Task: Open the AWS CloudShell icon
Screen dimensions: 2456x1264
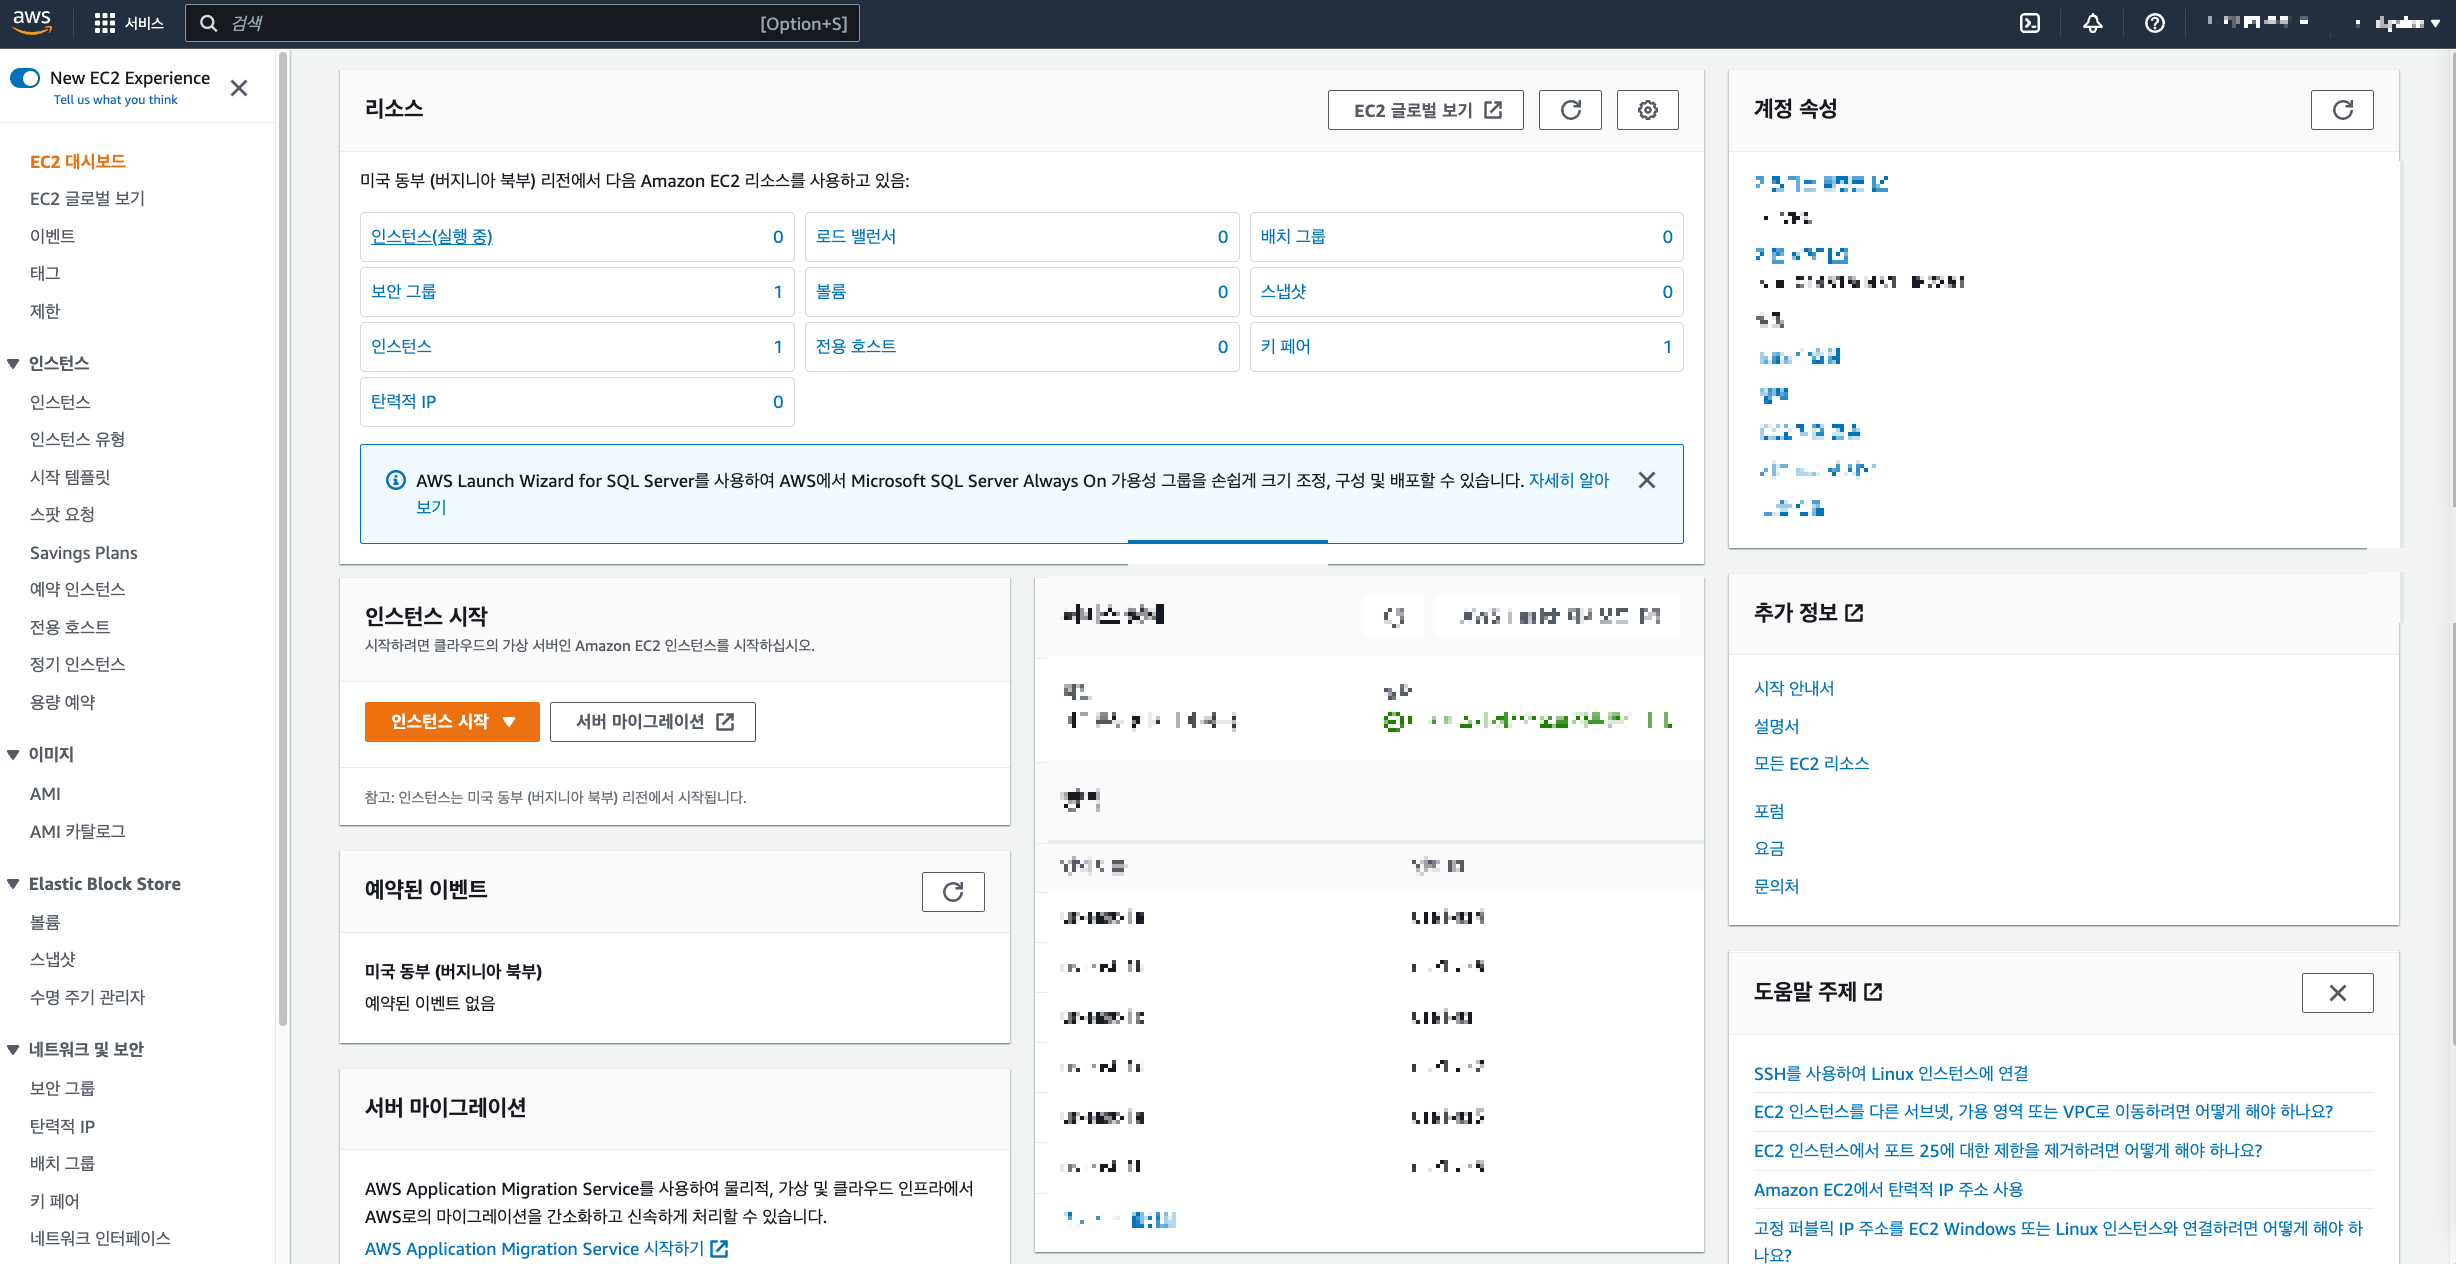Action: [x=2030, y=23]
